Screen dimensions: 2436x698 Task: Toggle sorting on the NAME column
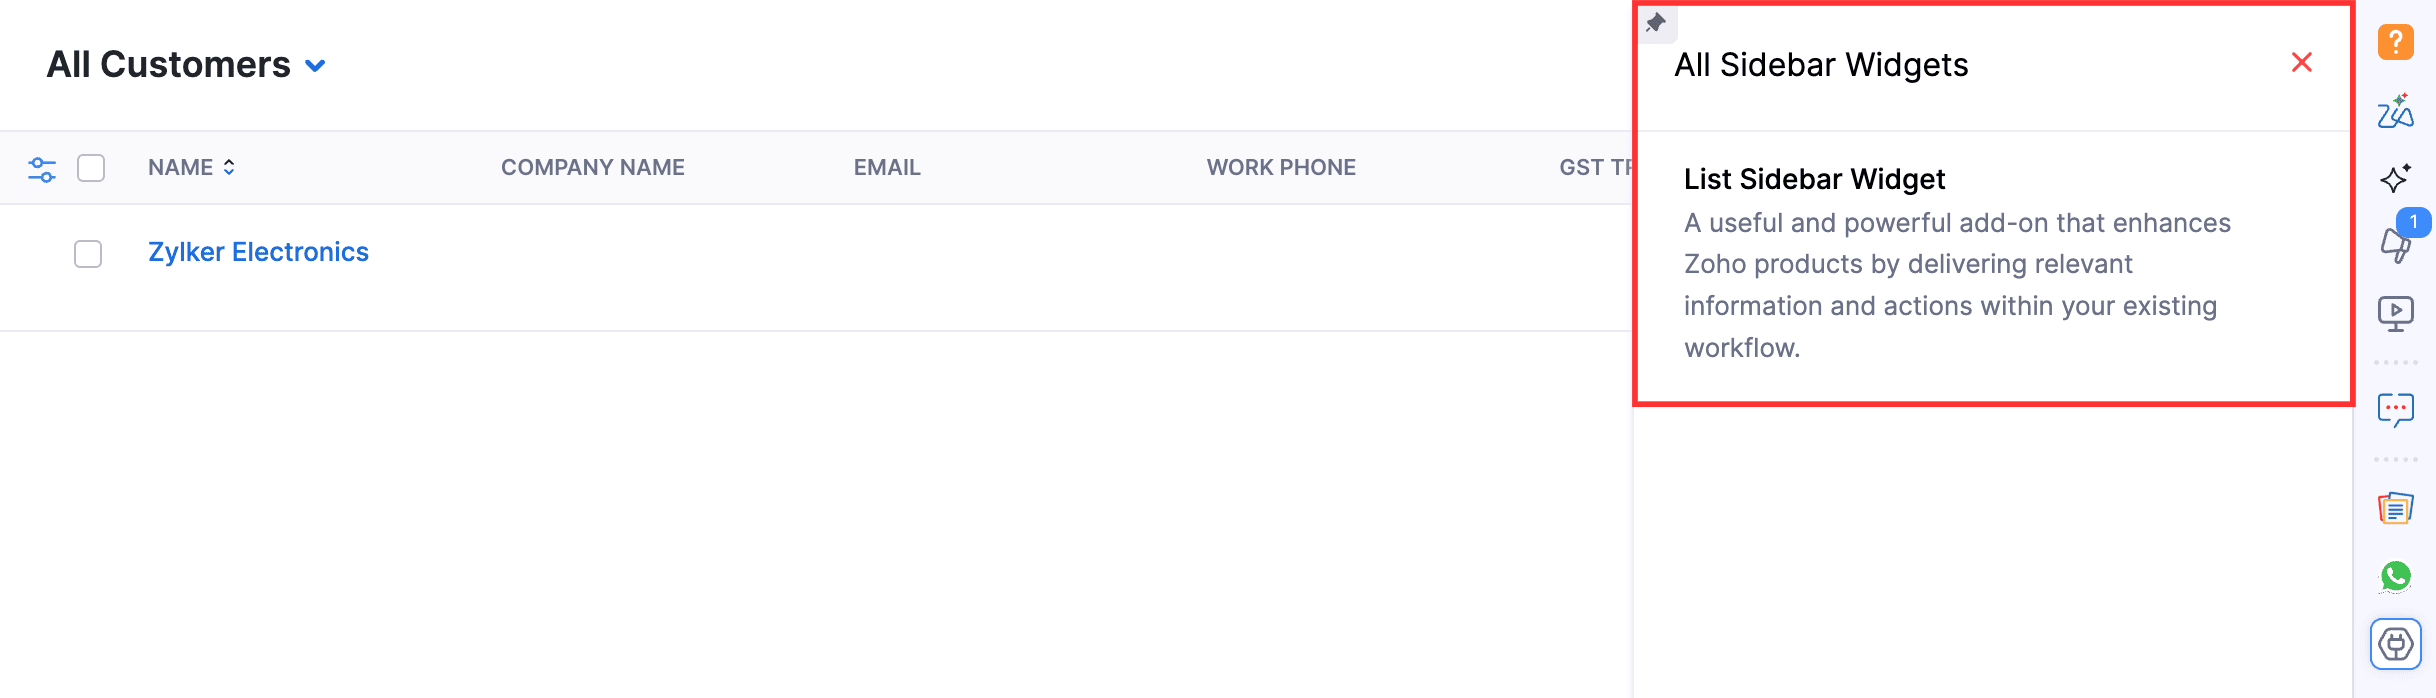228,167
